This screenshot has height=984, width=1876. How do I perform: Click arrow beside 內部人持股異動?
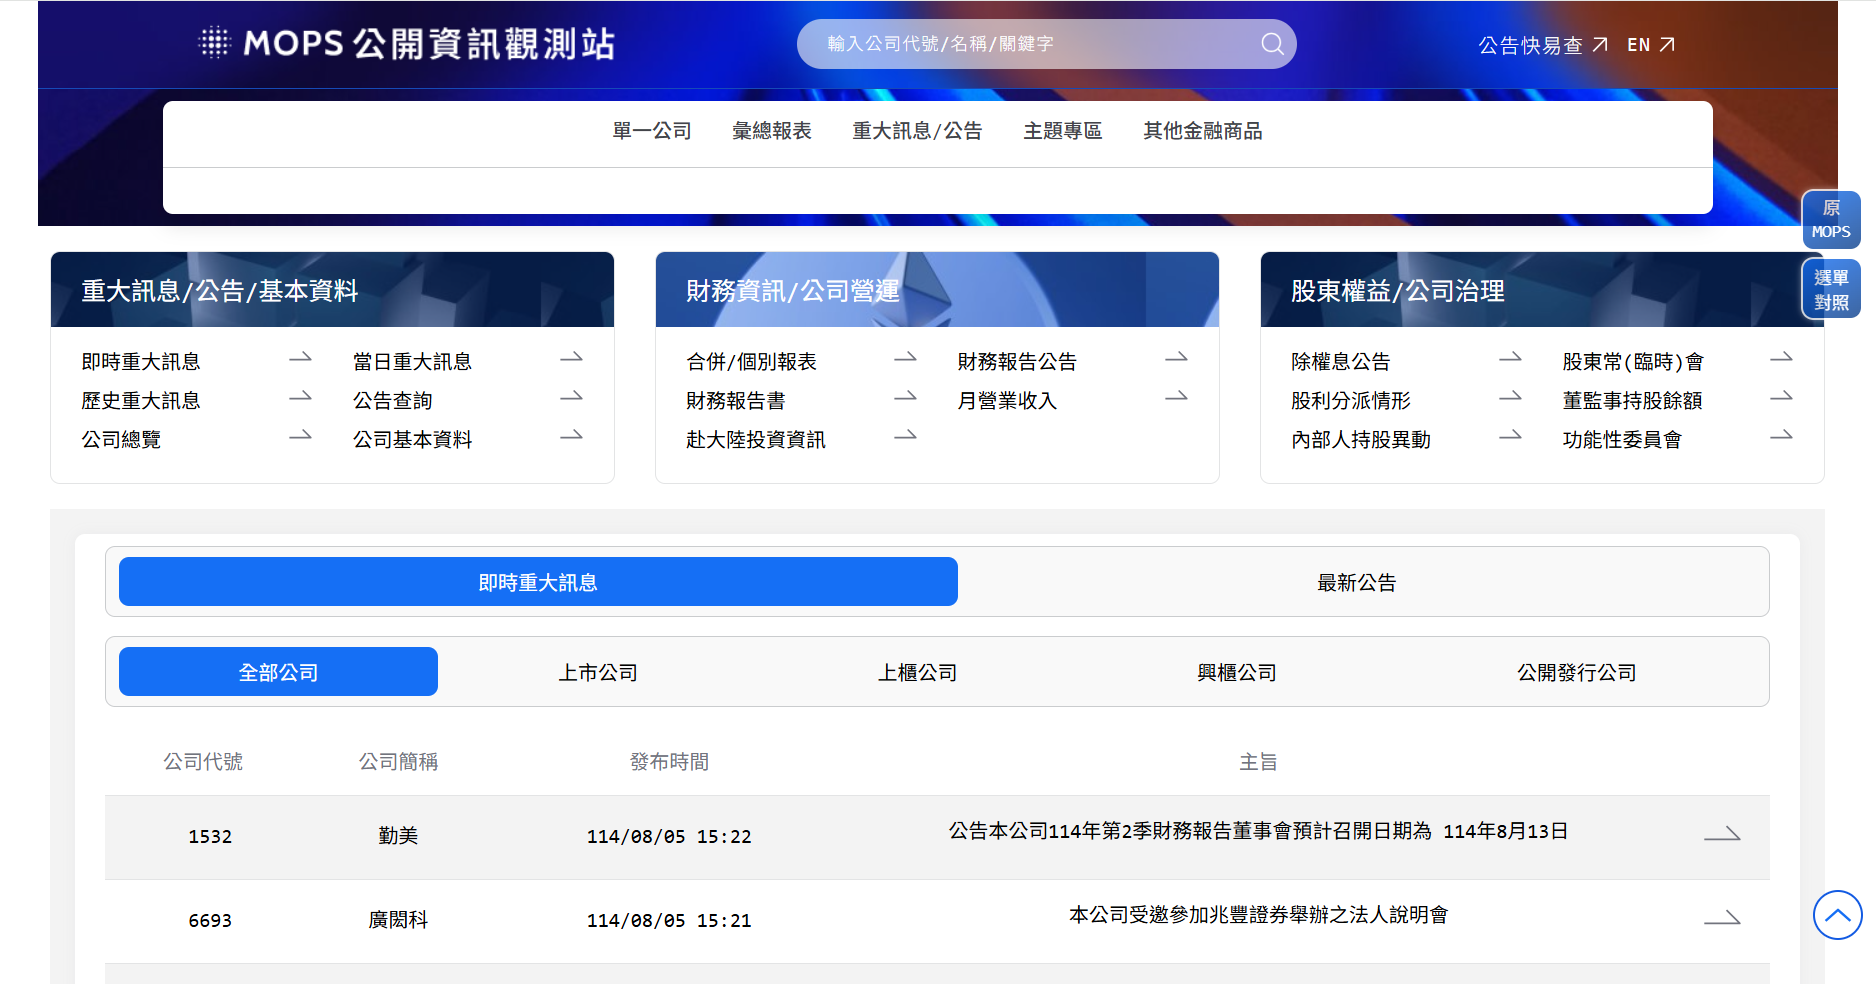1510,436
